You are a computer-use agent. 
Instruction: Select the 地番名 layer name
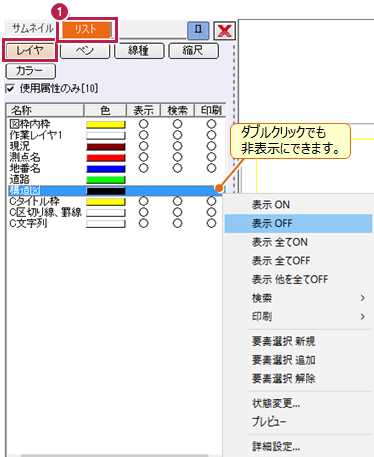point(25,168)
